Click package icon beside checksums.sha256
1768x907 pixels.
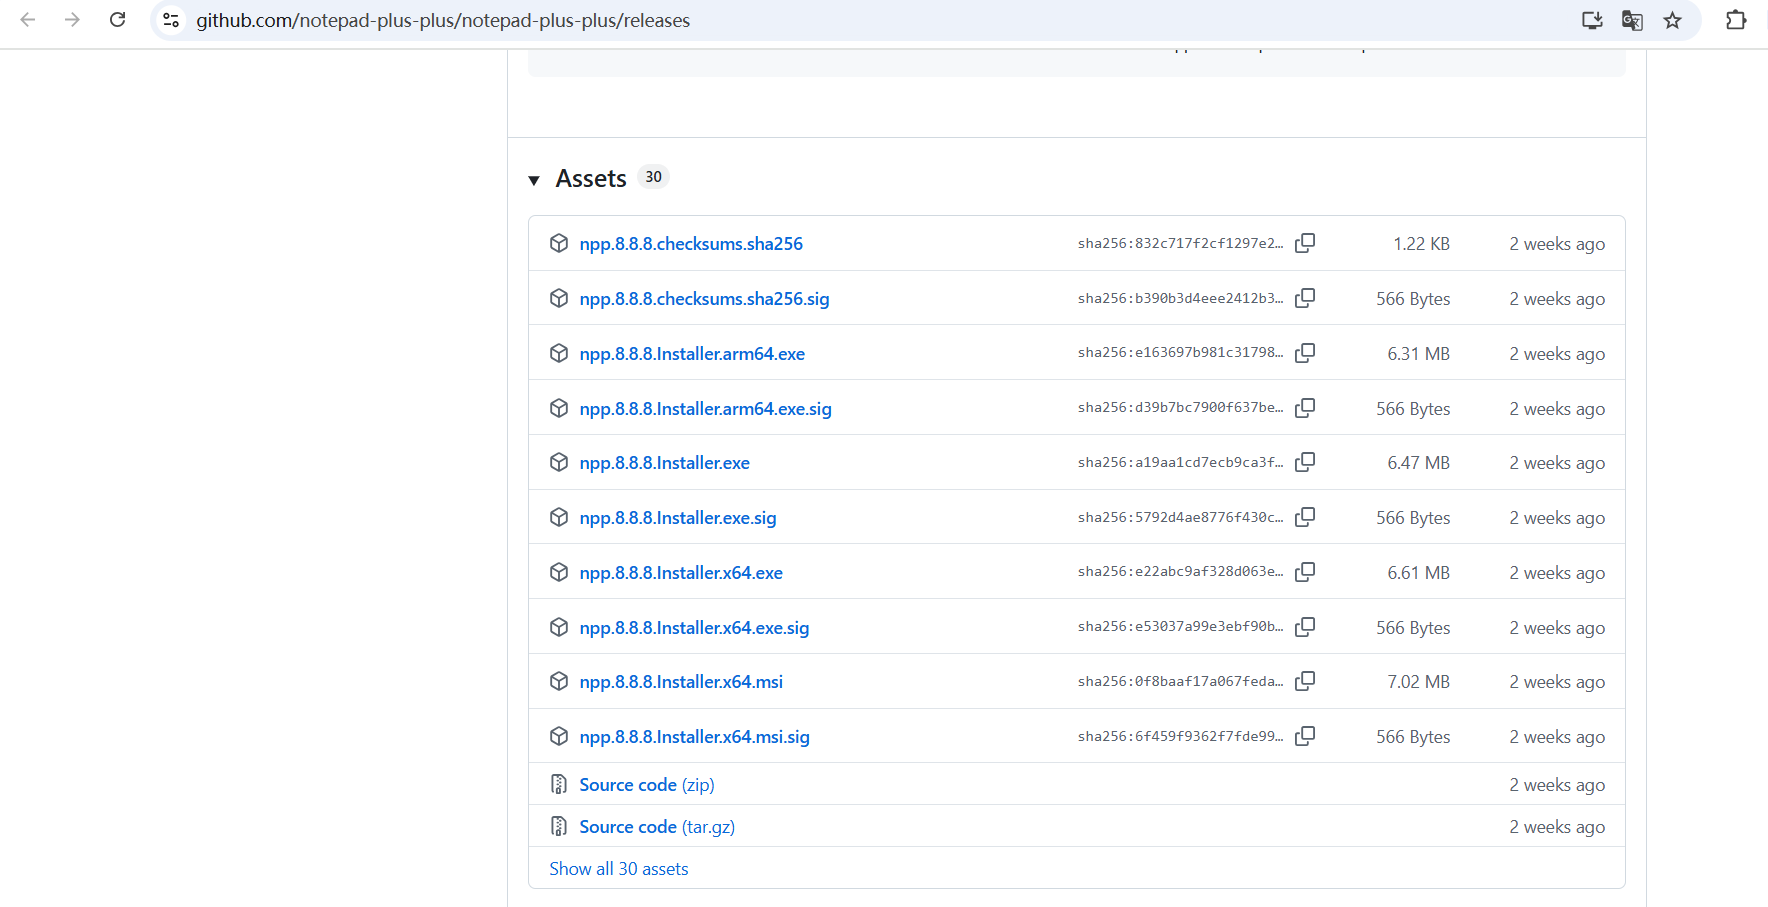[559, 243]
